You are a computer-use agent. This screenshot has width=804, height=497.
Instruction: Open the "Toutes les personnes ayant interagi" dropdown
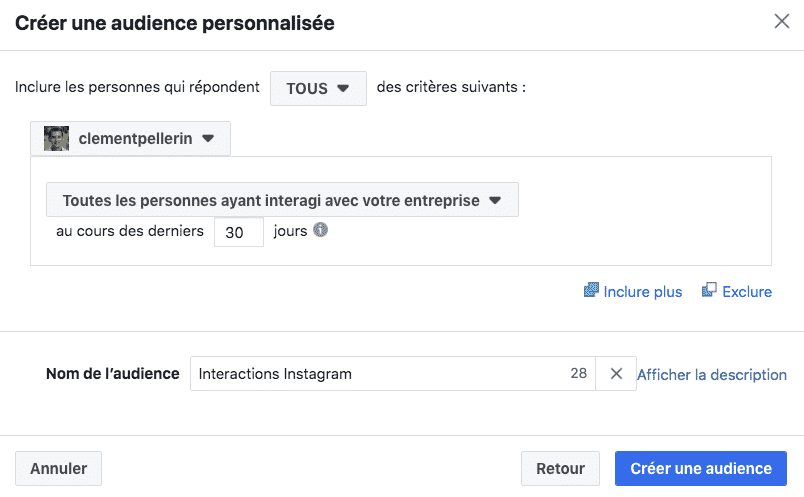(282, 200)
